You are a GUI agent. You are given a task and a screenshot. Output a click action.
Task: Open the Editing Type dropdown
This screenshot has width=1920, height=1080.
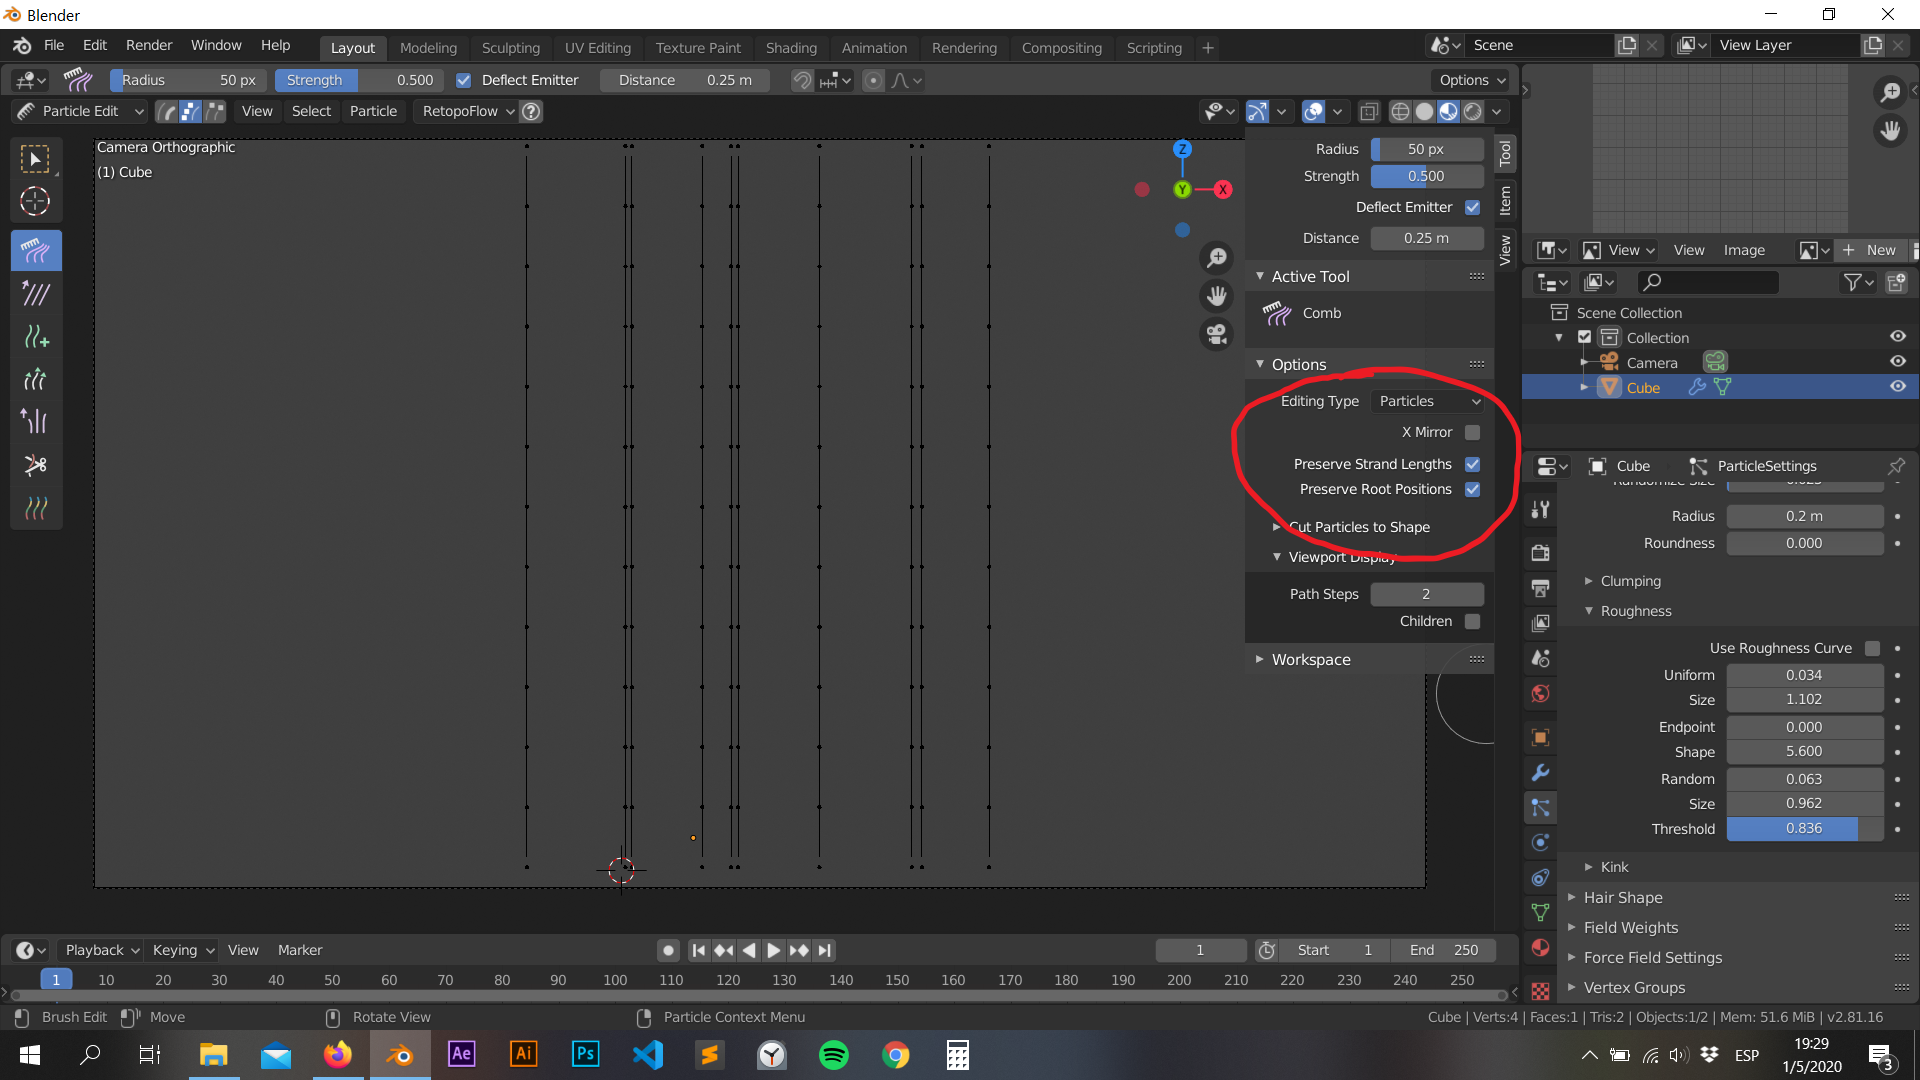pos(1427,400)
